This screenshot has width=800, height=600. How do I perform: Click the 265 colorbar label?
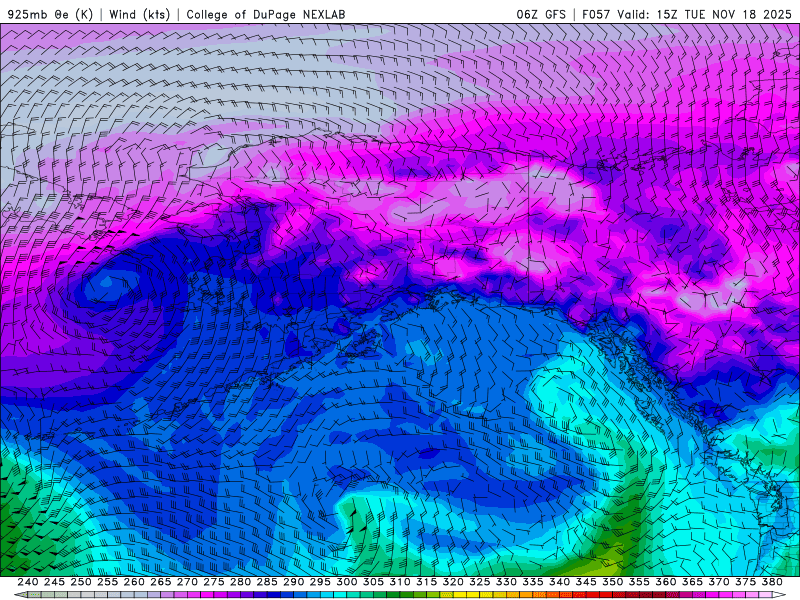pyautogui.click(x=160, y=582)
